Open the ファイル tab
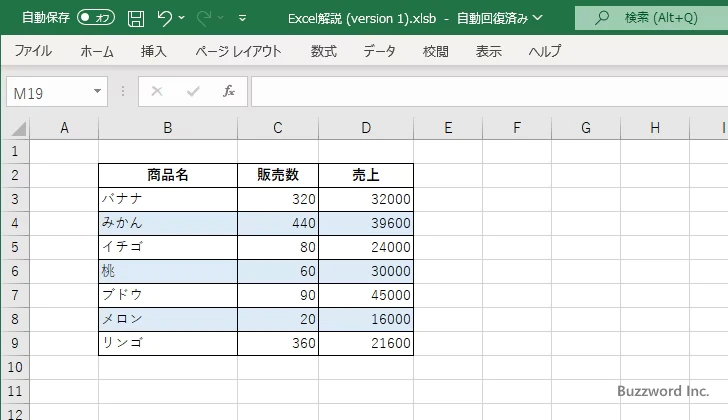Viewport: 728px width, 420px height. 33,51
